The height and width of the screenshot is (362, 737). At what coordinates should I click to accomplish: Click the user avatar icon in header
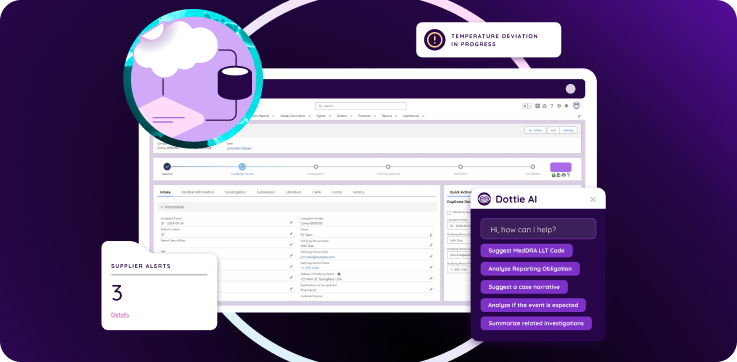coord(576,106)
